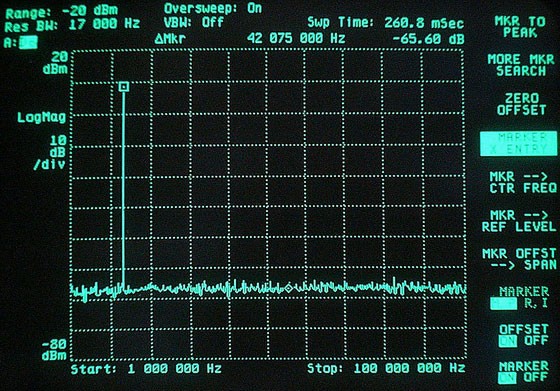Toggle the marker OFFSET ON/OFF setting
Screen dimensions: 560x391
523,335
